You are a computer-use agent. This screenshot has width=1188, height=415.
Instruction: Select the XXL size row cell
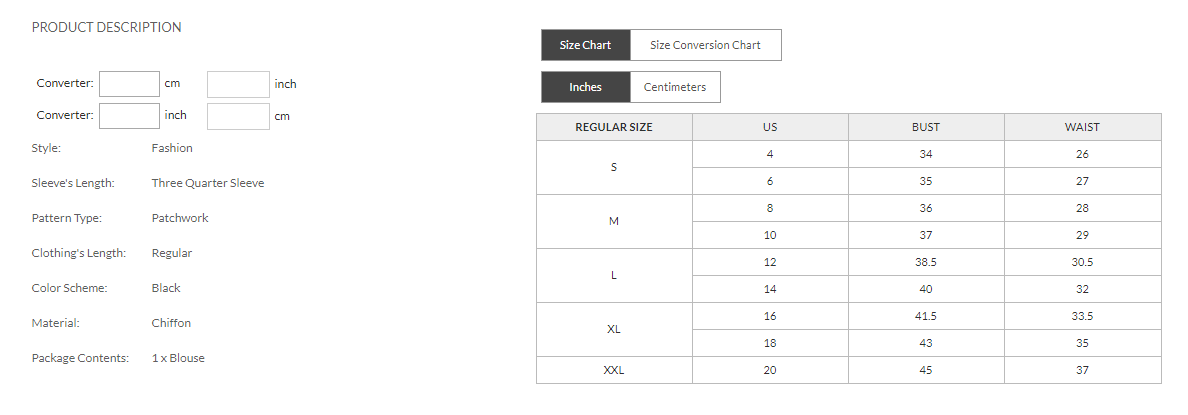click(x=614, y=370)
